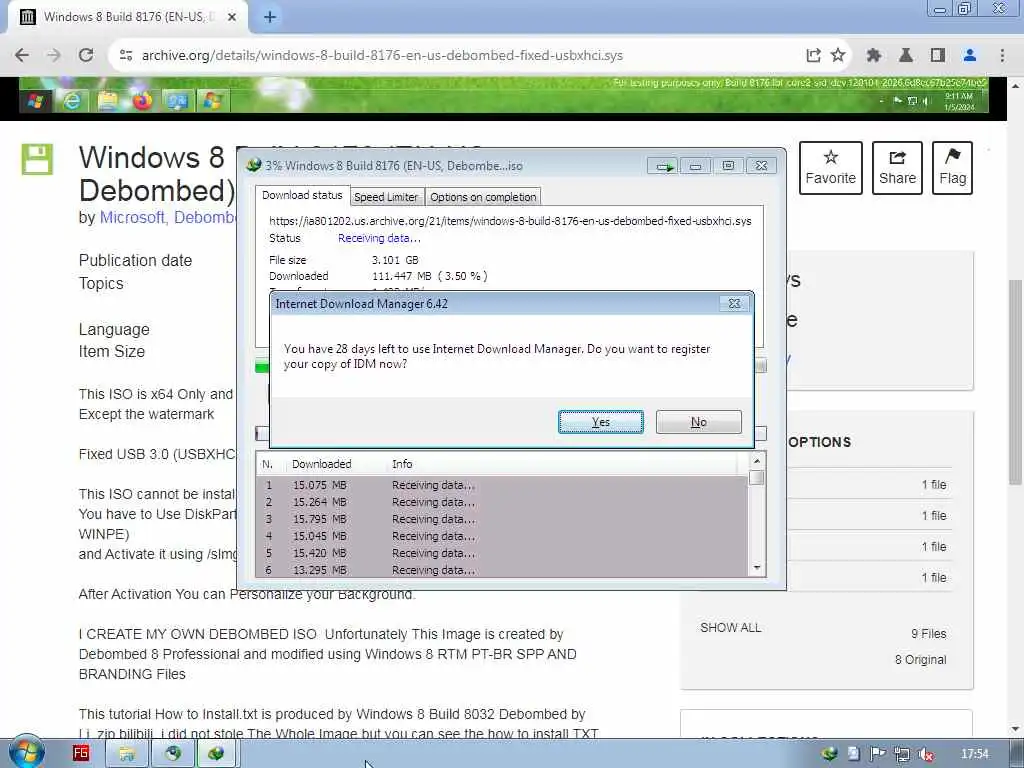Click connection row 1 with 15.075 MB
Image resolution: width=1024 pixels, height=768 pixels.
click(x=501, y=485)
